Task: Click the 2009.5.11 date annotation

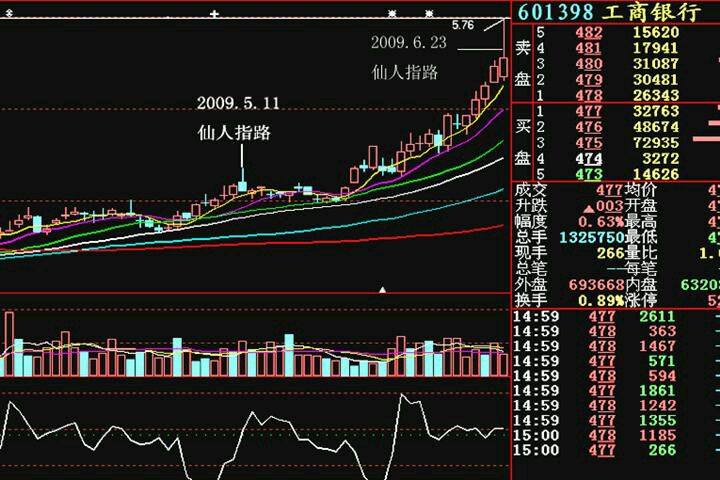Action: (238, 103)
